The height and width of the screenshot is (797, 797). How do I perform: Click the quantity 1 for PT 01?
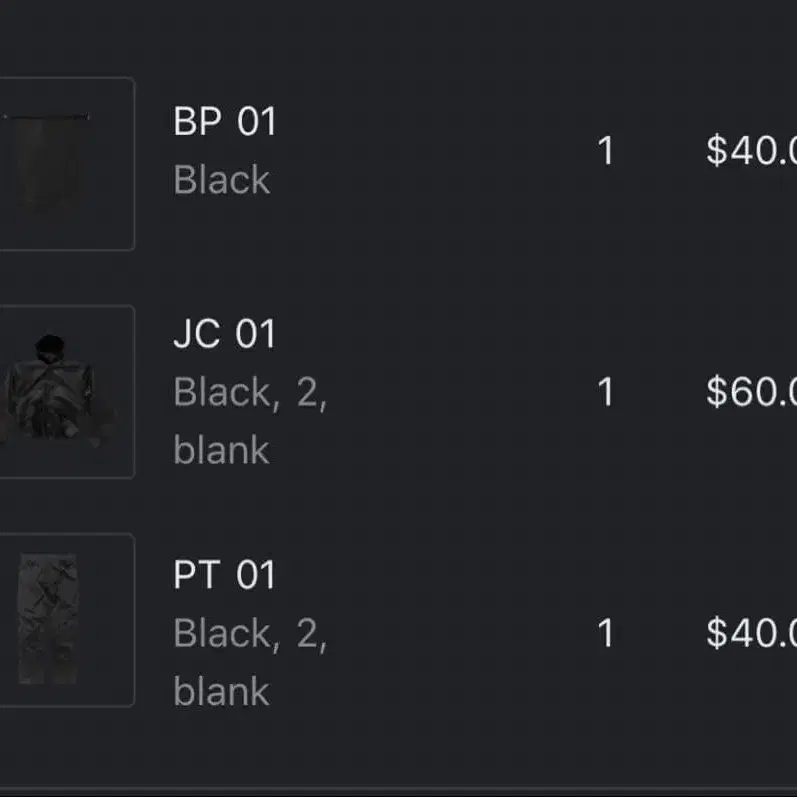605,633
